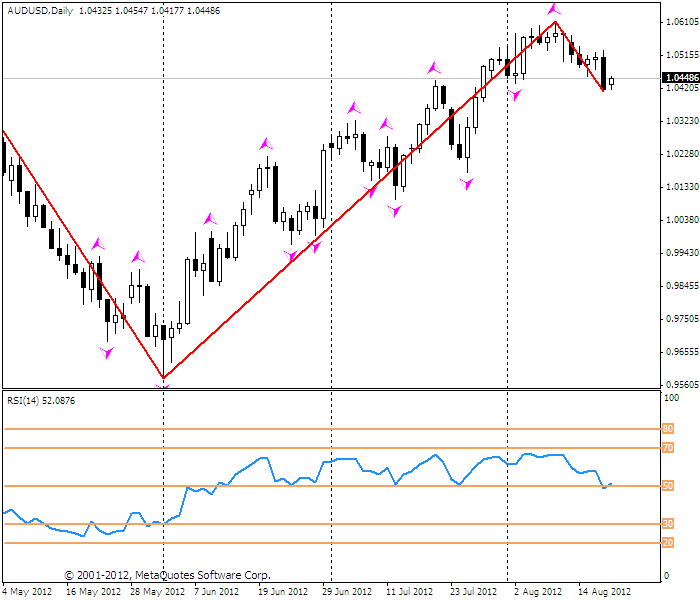Select the current price label 1.04486
The width and height of the screenshot is (700, 600).
click(x=680, y=78)
